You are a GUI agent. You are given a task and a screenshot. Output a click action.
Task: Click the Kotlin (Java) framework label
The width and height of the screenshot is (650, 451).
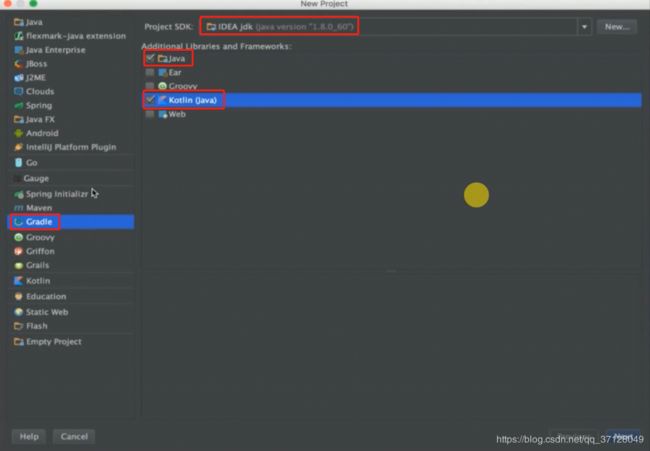192,100
